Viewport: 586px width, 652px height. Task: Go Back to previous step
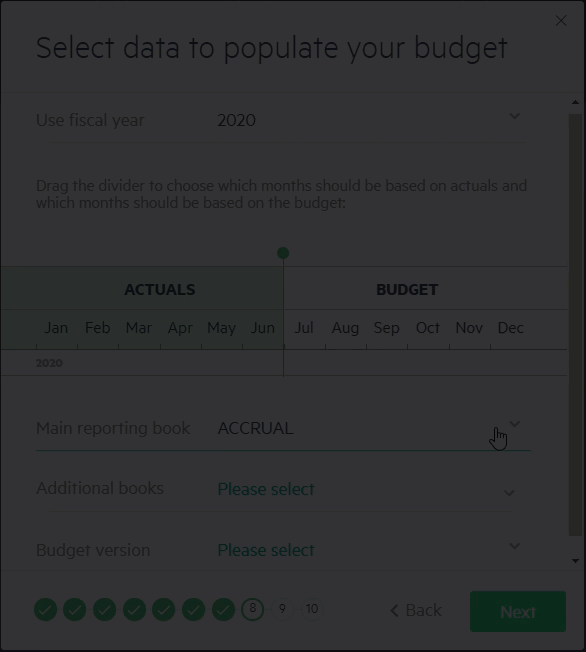(416, 610)
